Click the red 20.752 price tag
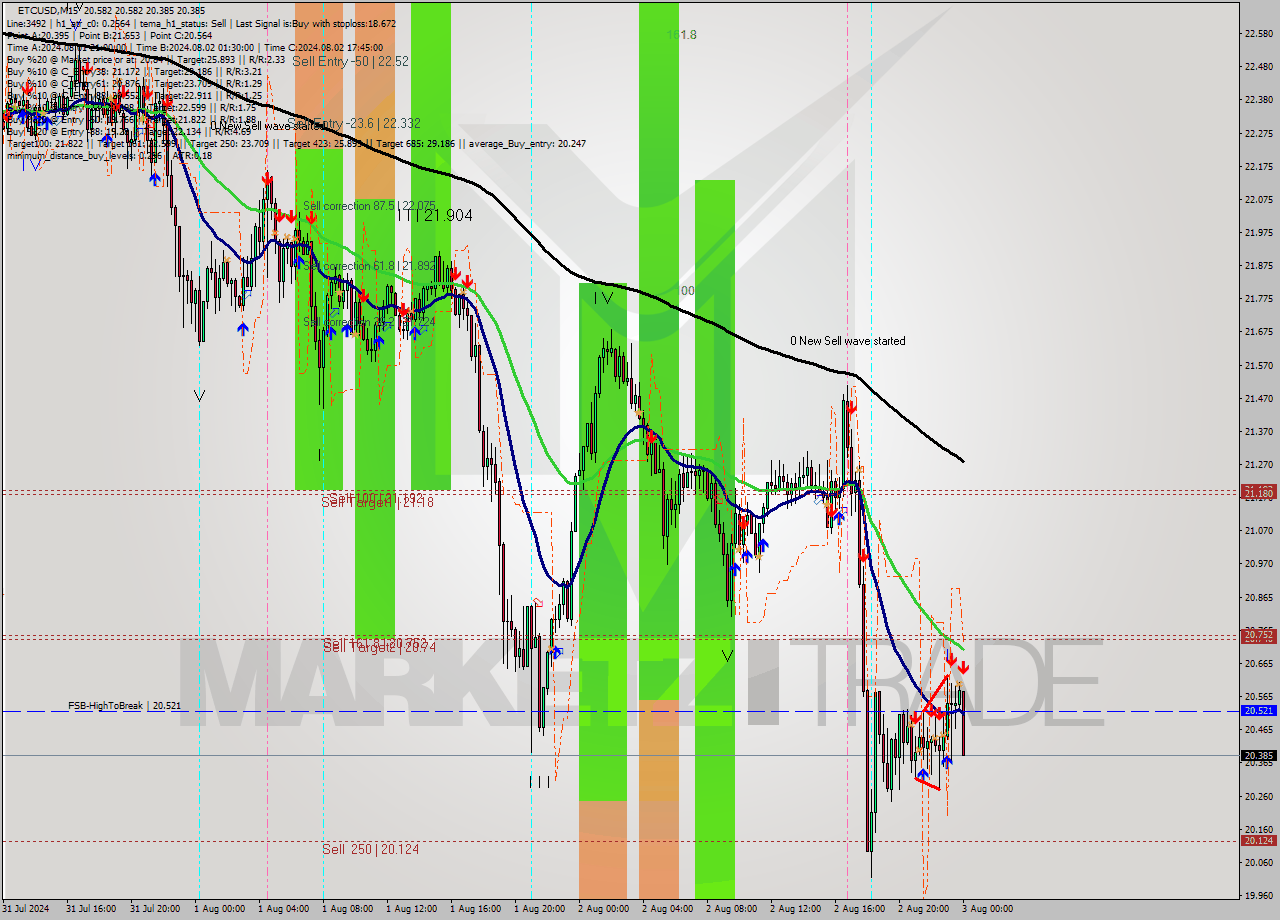This screenshot has width=1280, height=920. (x=1258, y=635)
